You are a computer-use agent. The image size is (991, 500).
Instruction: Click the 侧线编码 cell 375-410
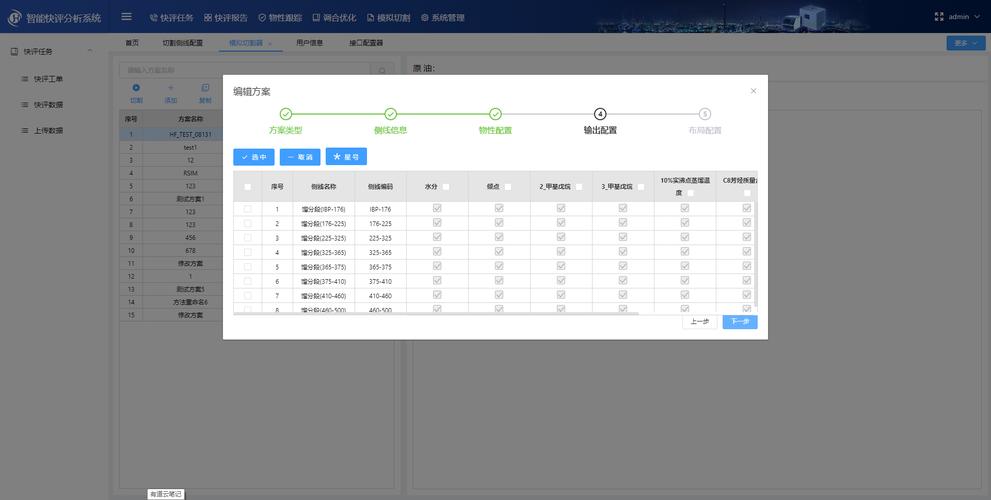coord(380,281)
